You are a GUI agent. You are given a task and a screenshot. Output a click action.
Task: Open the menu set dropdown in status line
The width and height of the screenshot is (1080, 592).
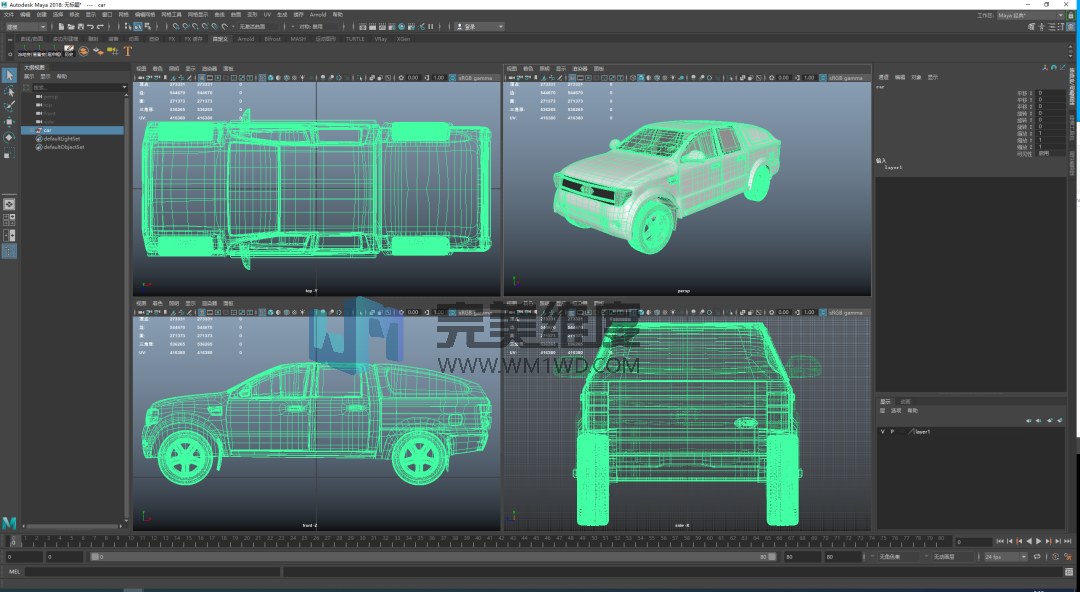25,27
